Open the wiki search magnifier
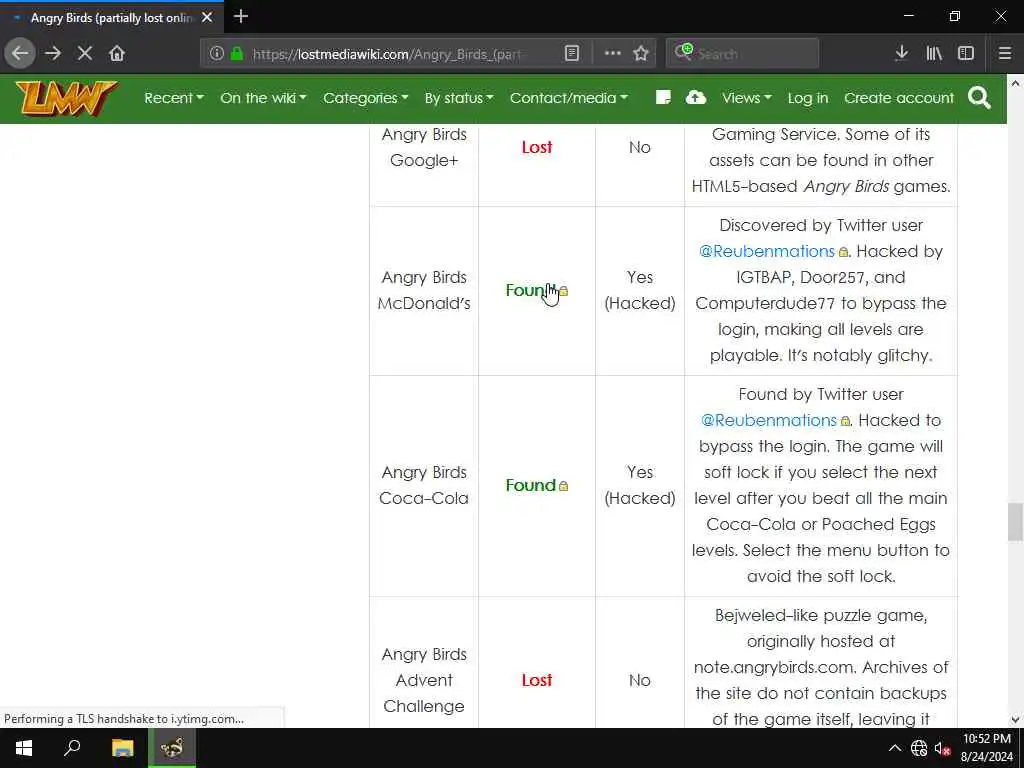Image resolution: width=1024 pixels, height=768 pixels. point(980,98)
